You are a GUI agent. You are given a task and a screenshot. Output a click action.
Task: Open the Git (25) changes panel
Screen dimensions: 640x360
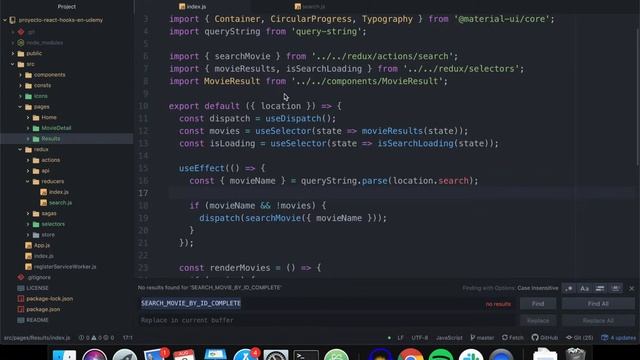click(579, 338)
